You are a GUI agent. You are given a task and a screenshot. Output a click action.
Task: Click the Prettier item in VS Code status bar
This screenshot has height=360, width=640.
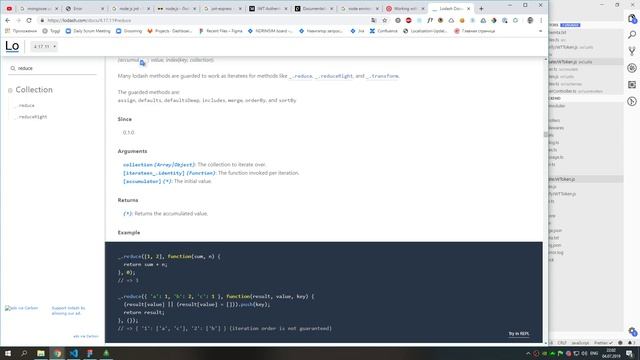(603, 343)
